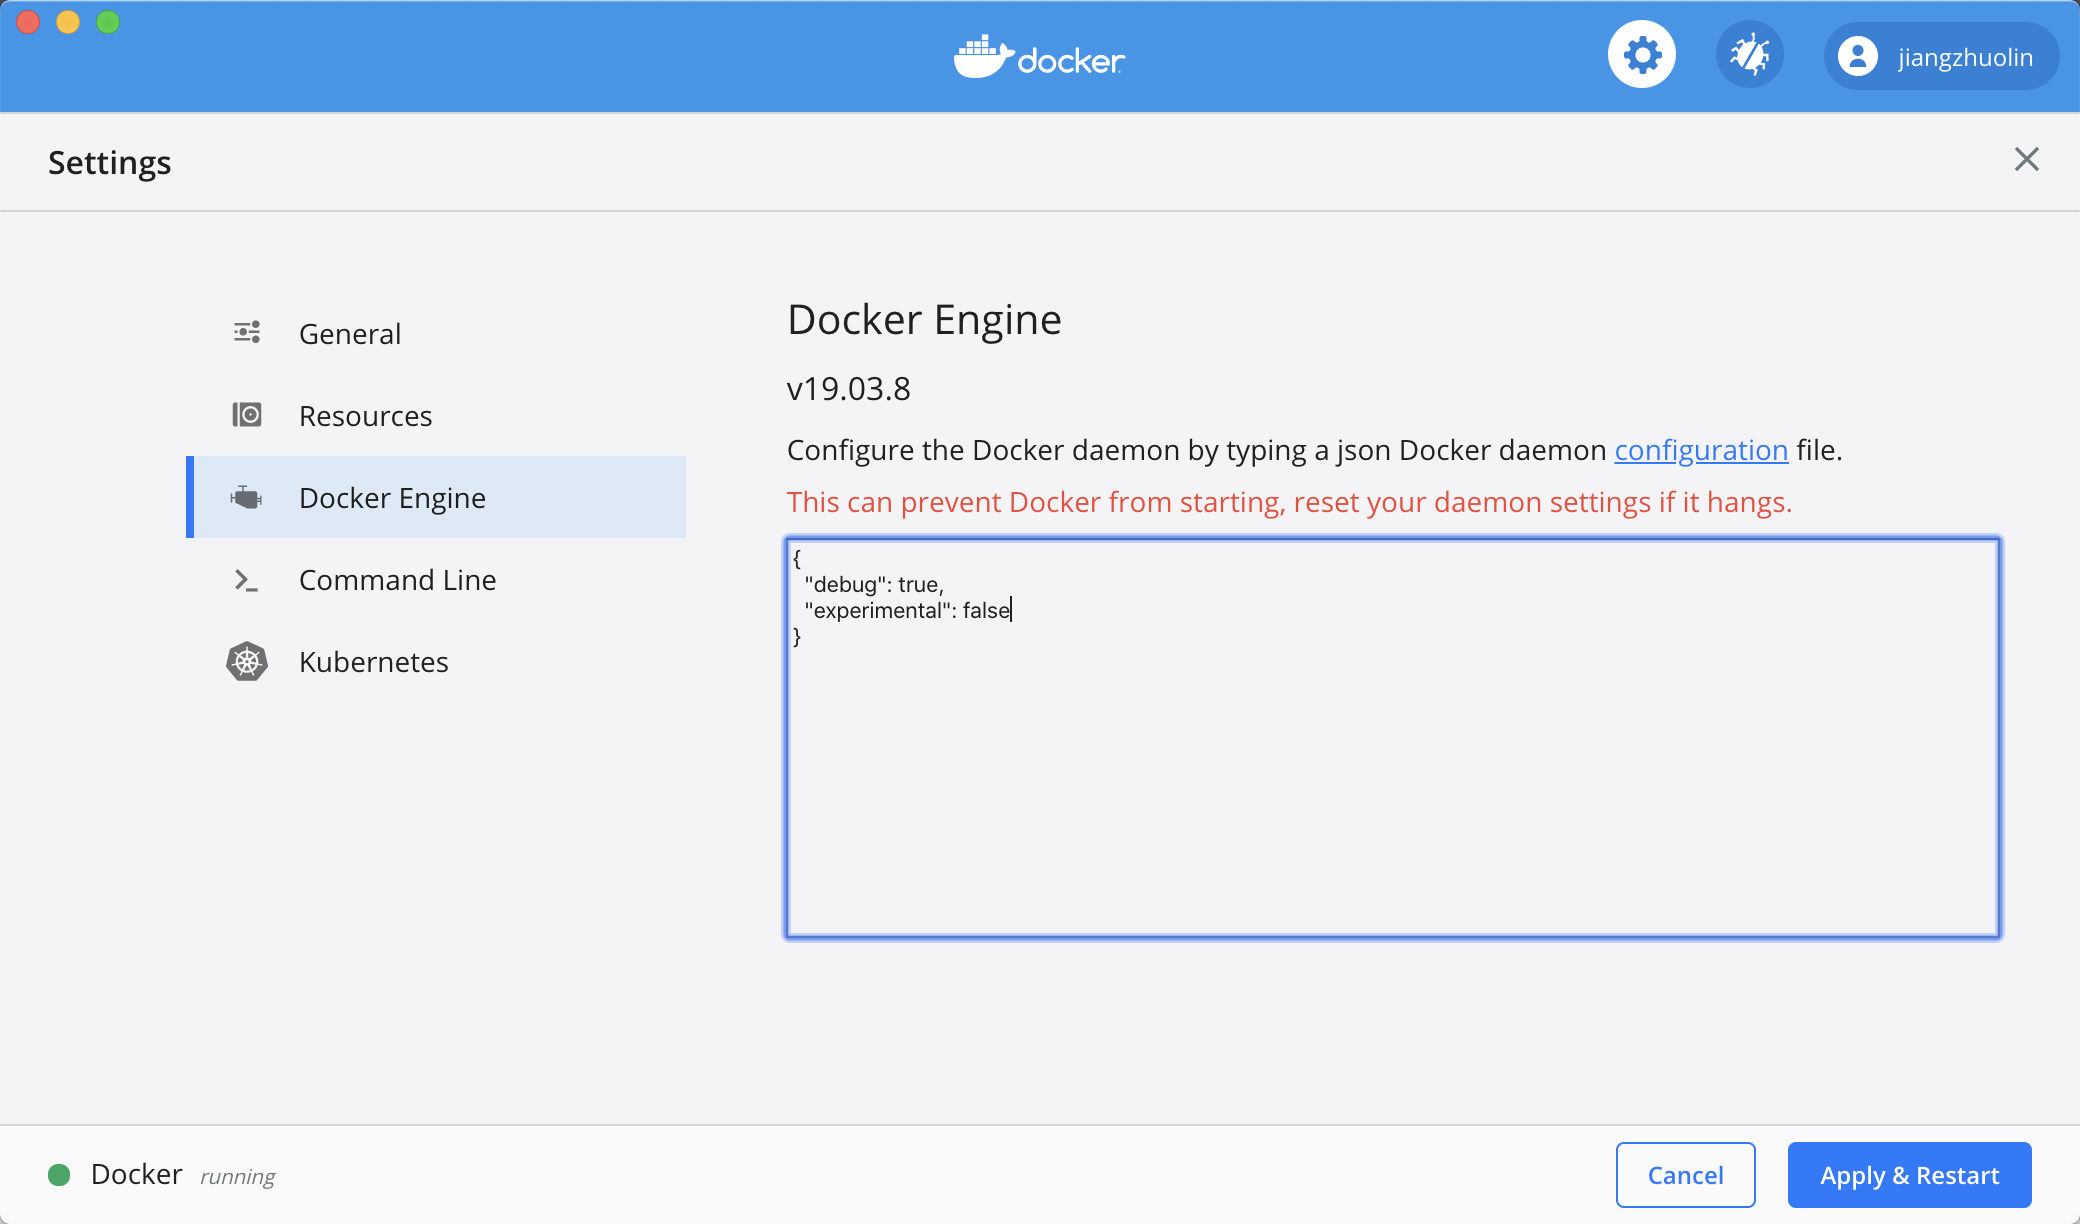Open the Kubernetes tab
The image size is (2080, 1224).
[x=436, y=661]
